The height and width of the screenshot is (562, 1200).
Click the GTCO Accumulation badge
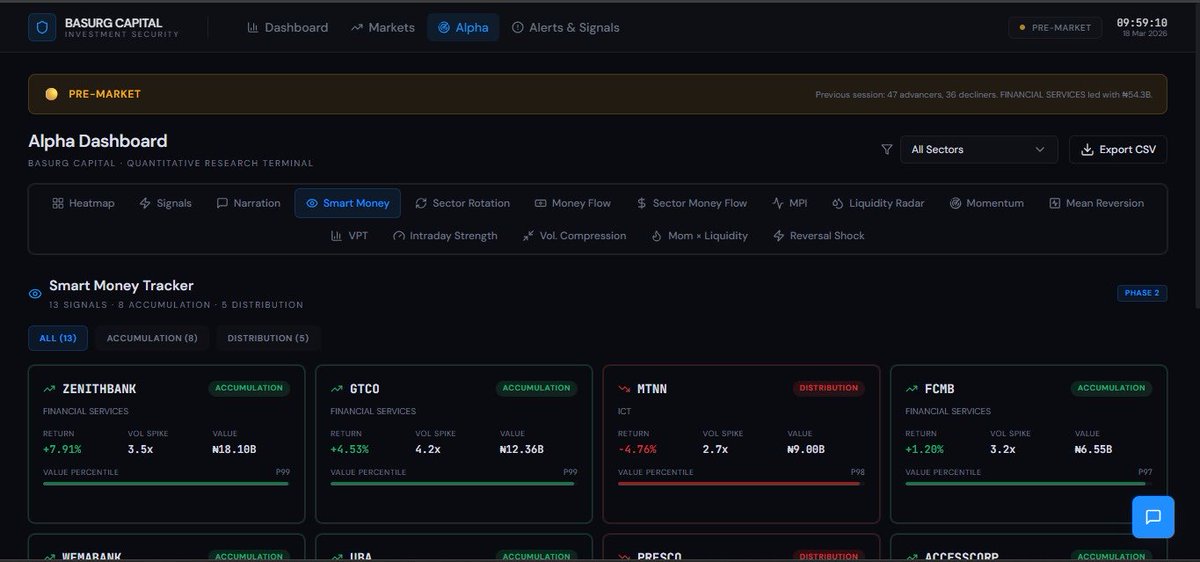[x=536, y=388]
